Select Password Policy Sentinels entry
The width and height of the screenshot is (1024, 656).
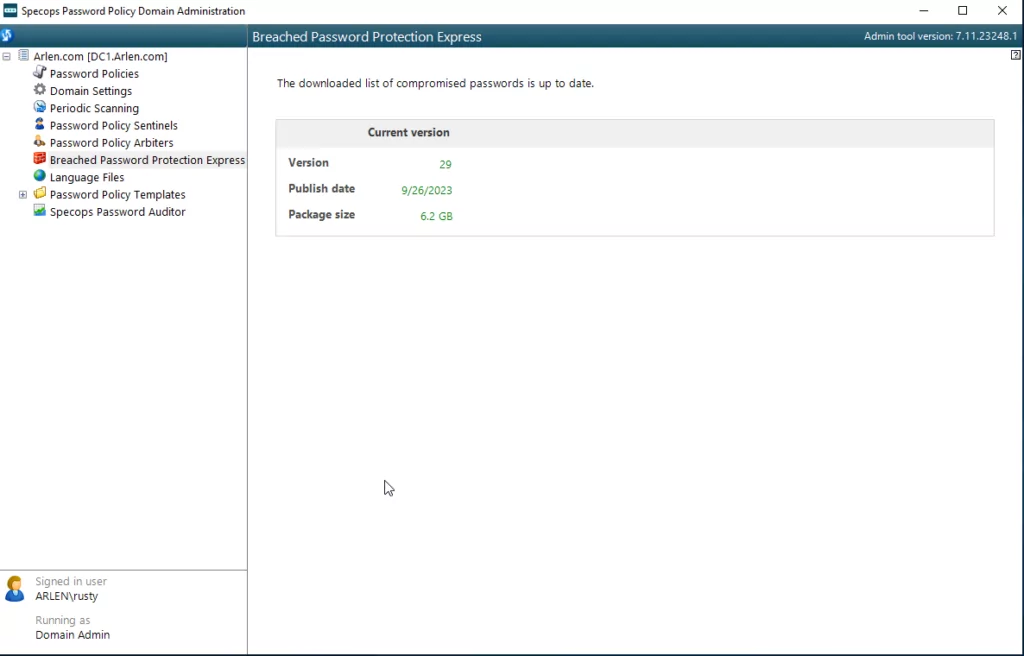tap(114, 125)
